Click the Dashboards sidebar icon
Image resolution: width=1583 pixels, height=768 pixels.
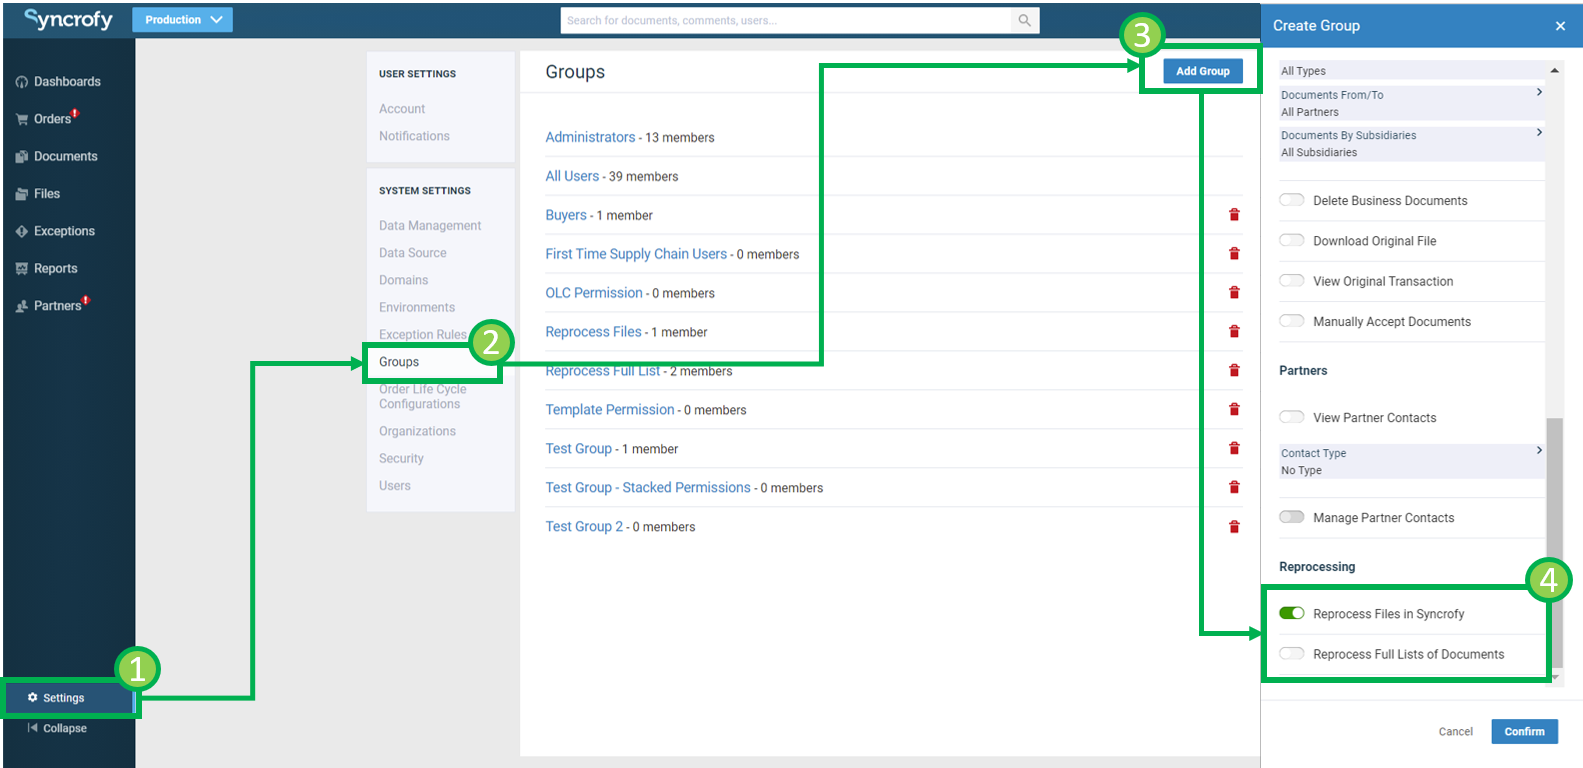(22, 82)
